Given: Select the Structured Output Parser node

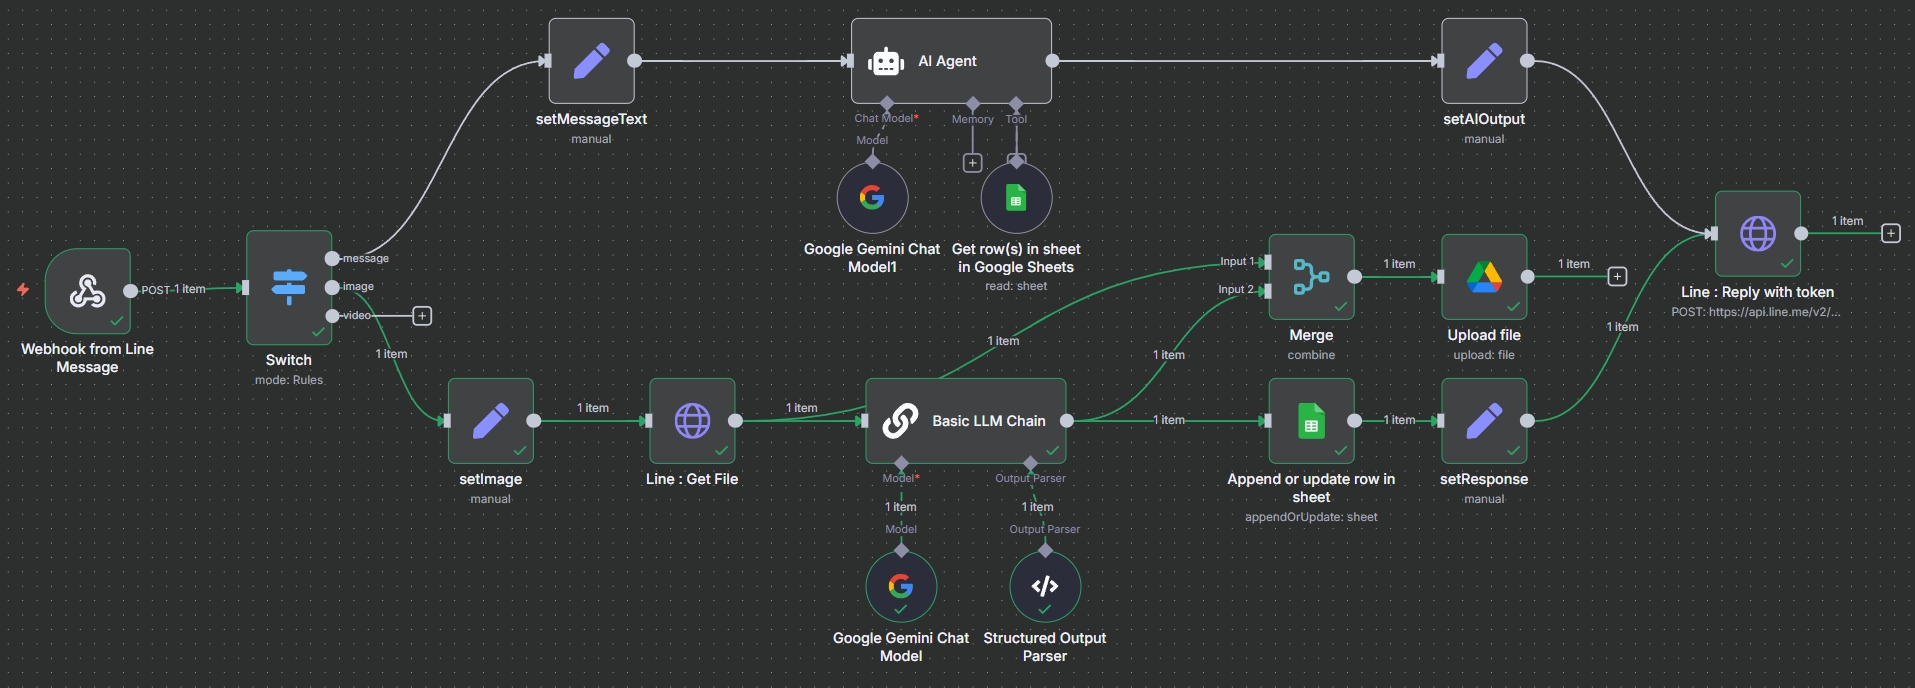Looking at the screenshot, I should click(1045, 586).
